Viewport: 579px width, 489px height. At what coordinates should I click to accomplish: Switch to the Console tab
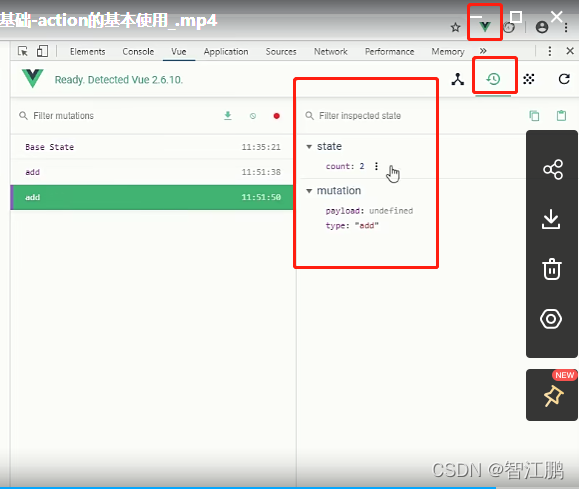tap(138, 52)
